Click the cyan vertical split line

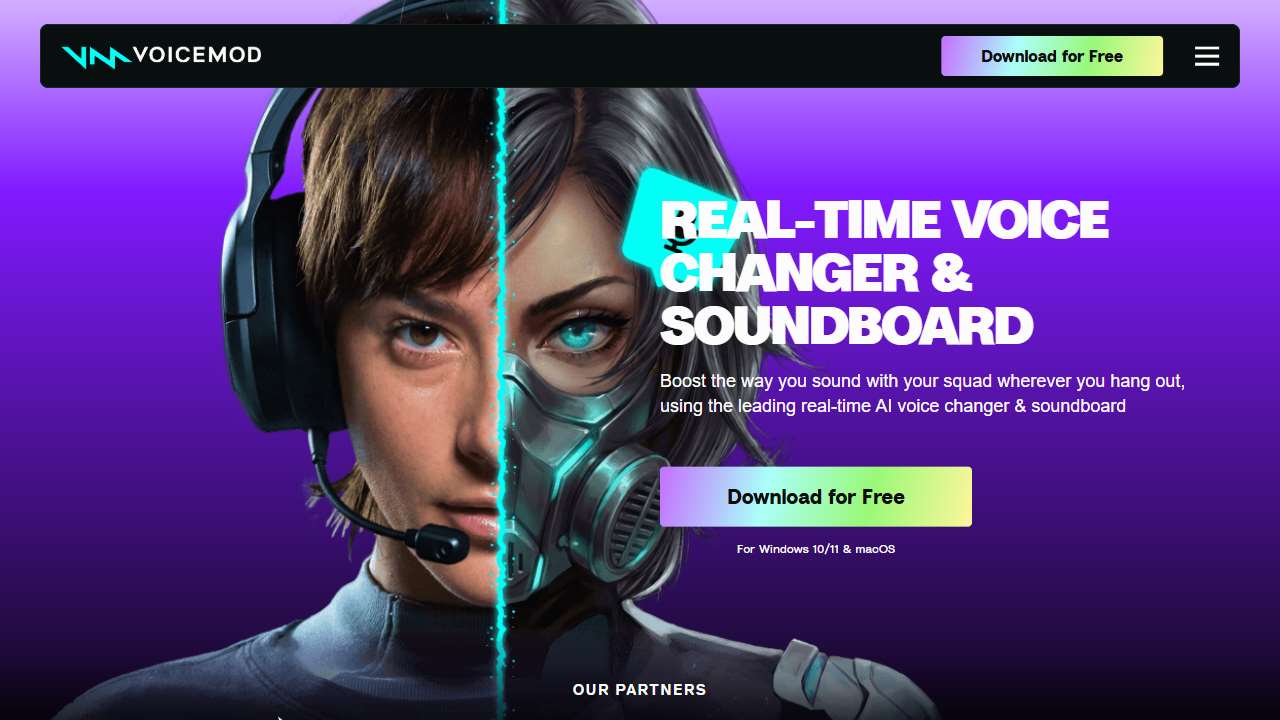click(502, 360)
